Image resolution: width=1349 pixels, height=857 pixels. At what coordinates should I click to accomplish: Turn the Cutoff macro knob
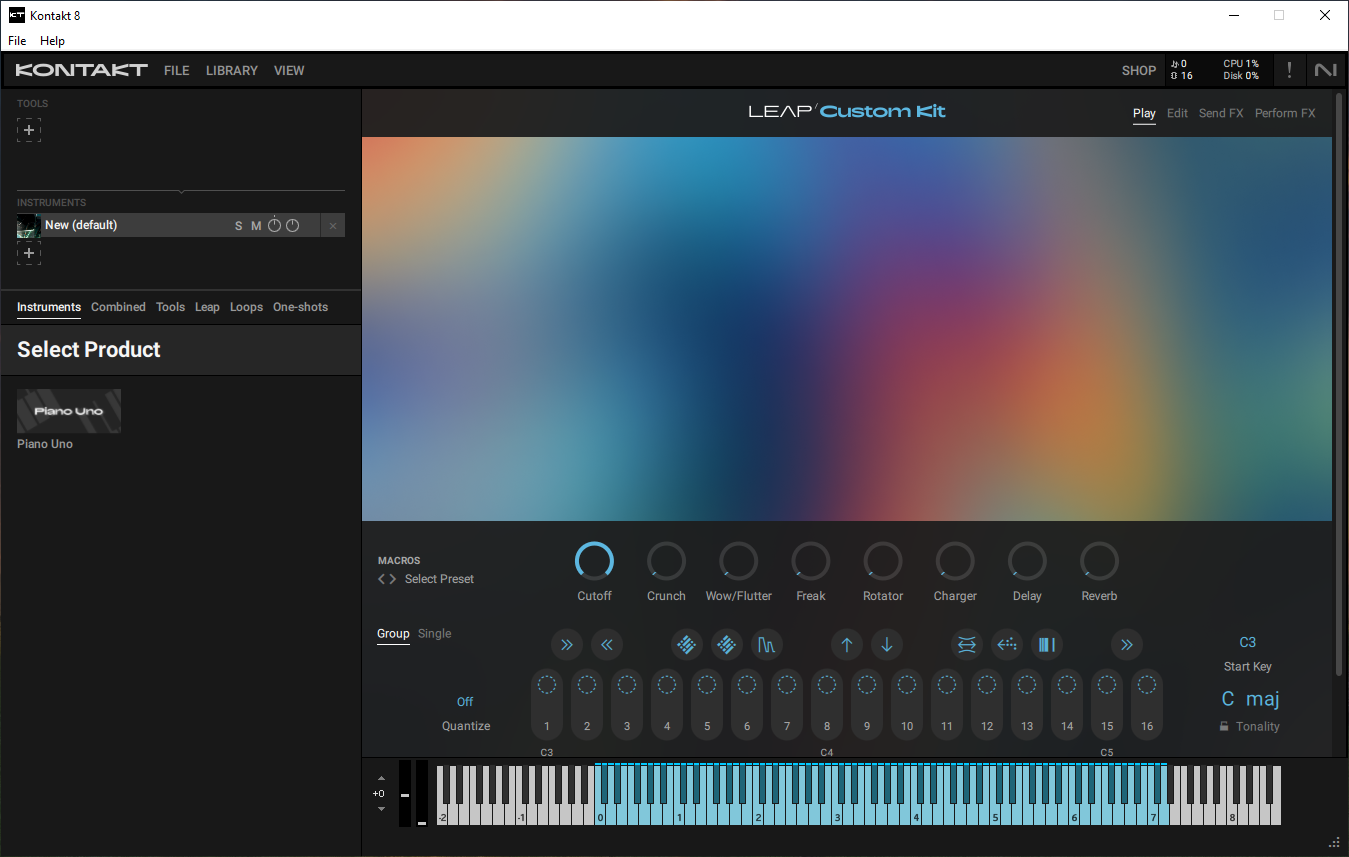click(x=594, y=562)
